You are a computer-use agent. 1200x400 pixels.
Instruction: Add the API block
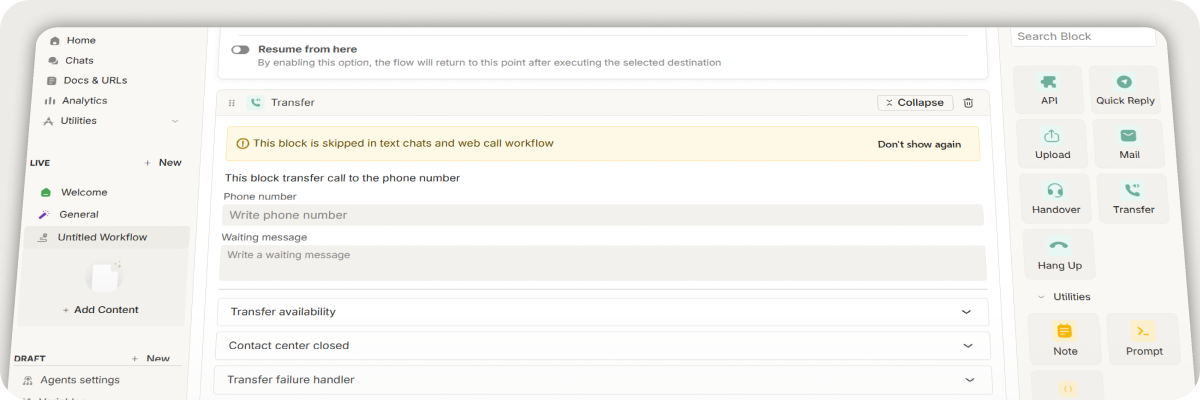tap(1048, 90)
